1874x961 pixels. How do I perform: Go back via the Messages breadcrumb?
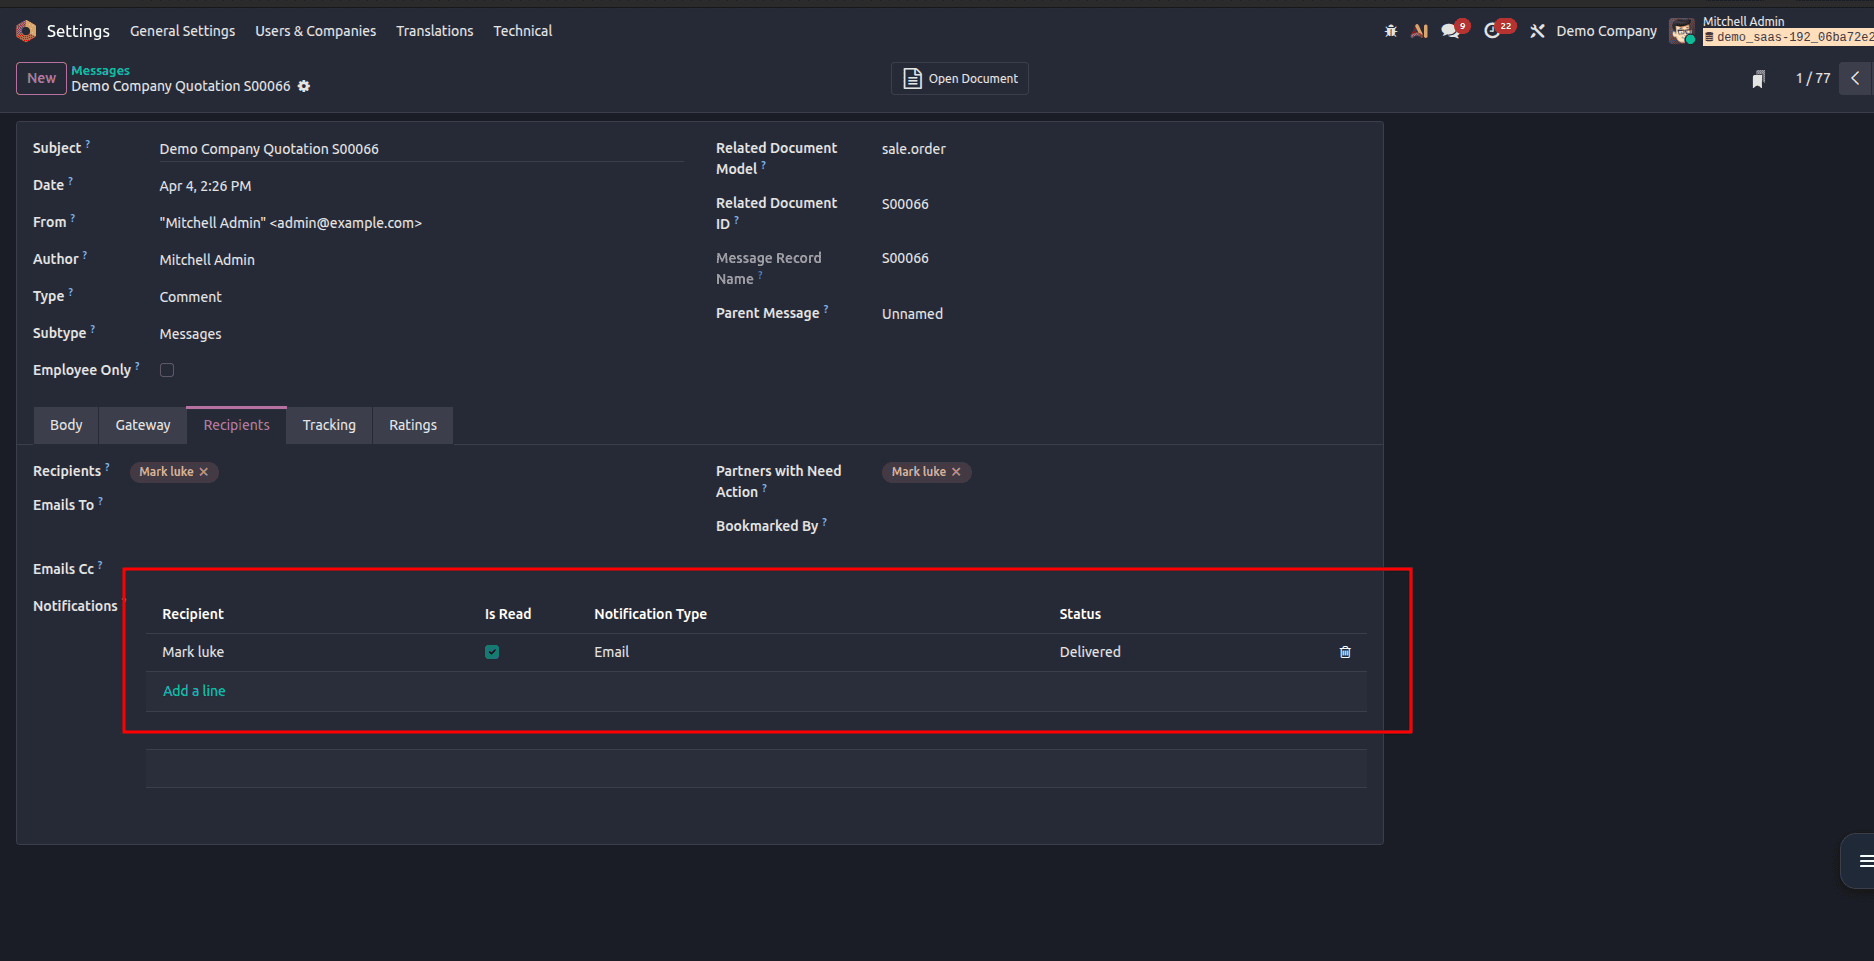101,71
